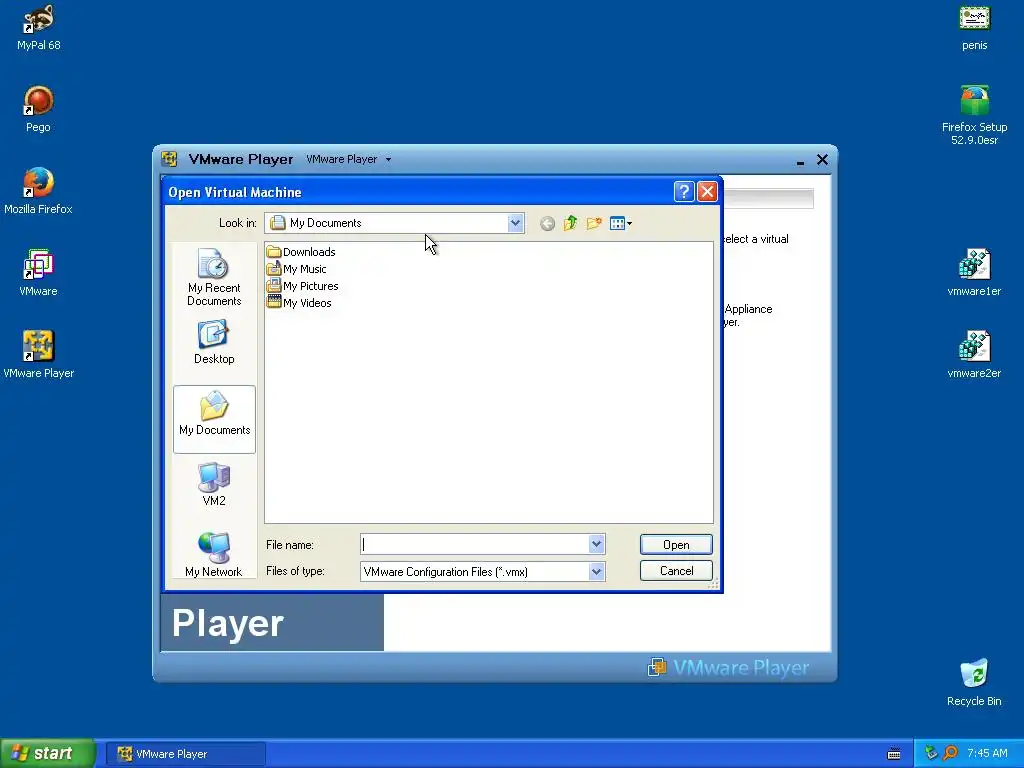Click the safely remove hardware tray icon
Image resolution: width=1024 pixels, height=768 pixels.
tap(931, 753)
